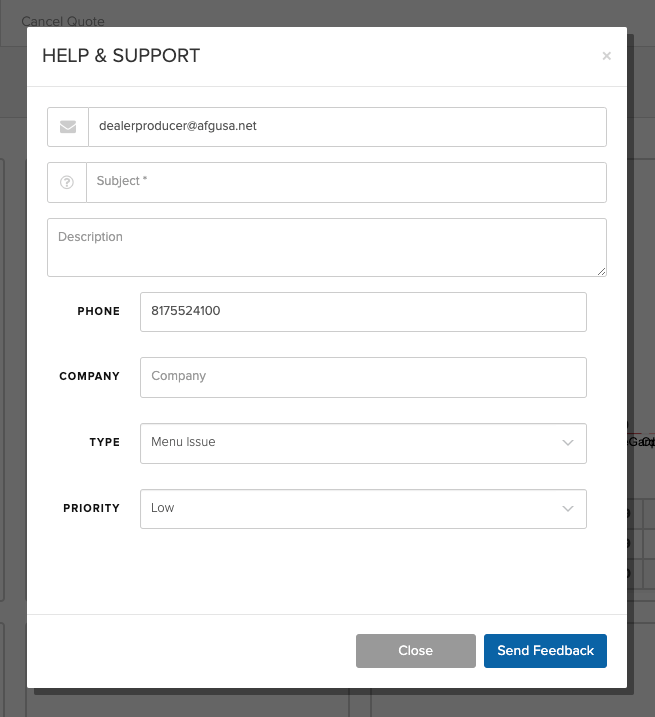Click the envelope email icon
The width and height of the screenshot is (655, 717).
pyautogui.click(x=68, y=127)
